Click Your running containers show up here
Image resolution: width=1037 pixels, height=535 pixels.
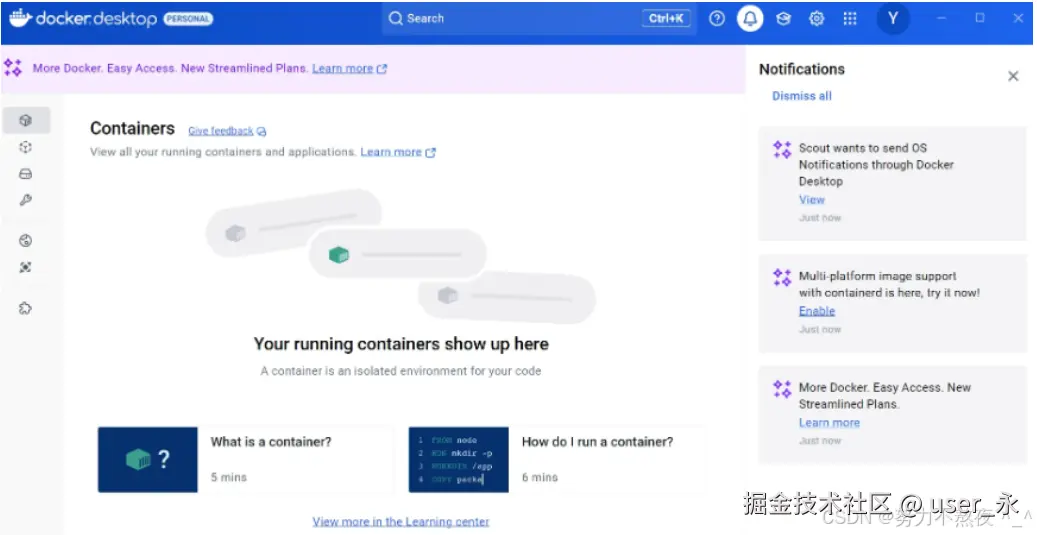pos(401,344)
